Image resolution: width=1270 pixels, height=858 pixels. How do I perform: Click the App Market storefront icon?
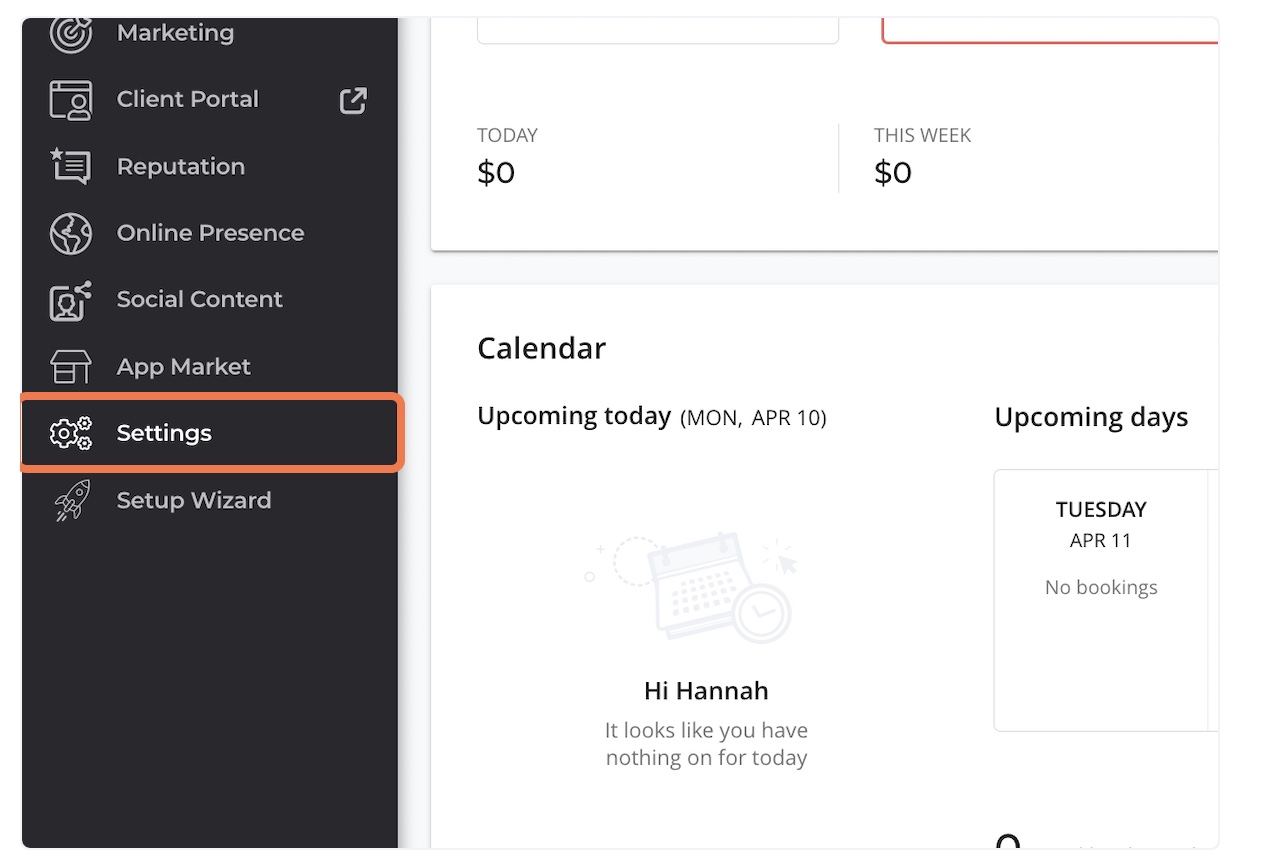(71, 367)
